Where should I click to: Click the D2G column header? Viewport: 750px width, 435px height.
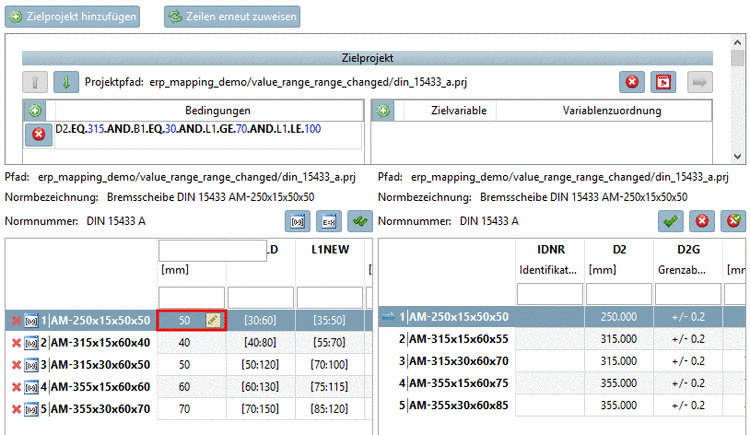pyautogui.click(x=688, y=249)
